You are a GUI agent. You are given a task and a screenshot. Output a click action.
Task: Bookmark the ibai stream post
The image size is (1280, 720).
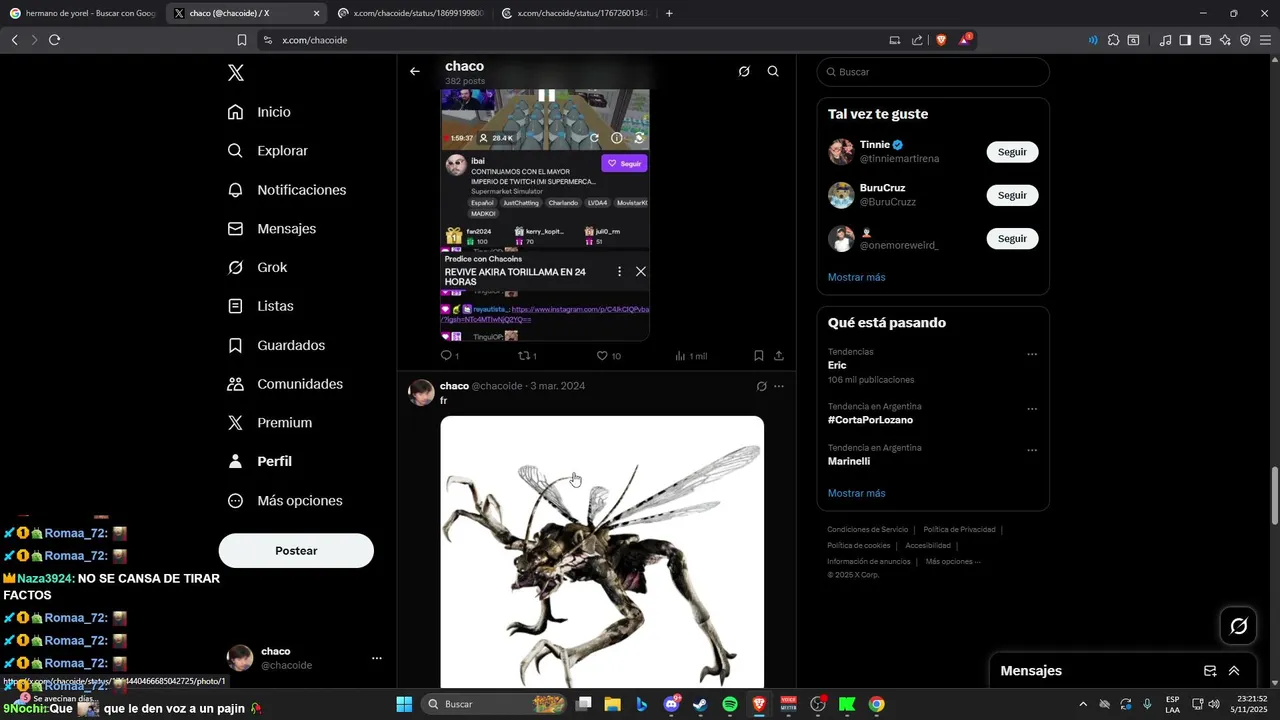pyautogui.click(x=759, y=355)
